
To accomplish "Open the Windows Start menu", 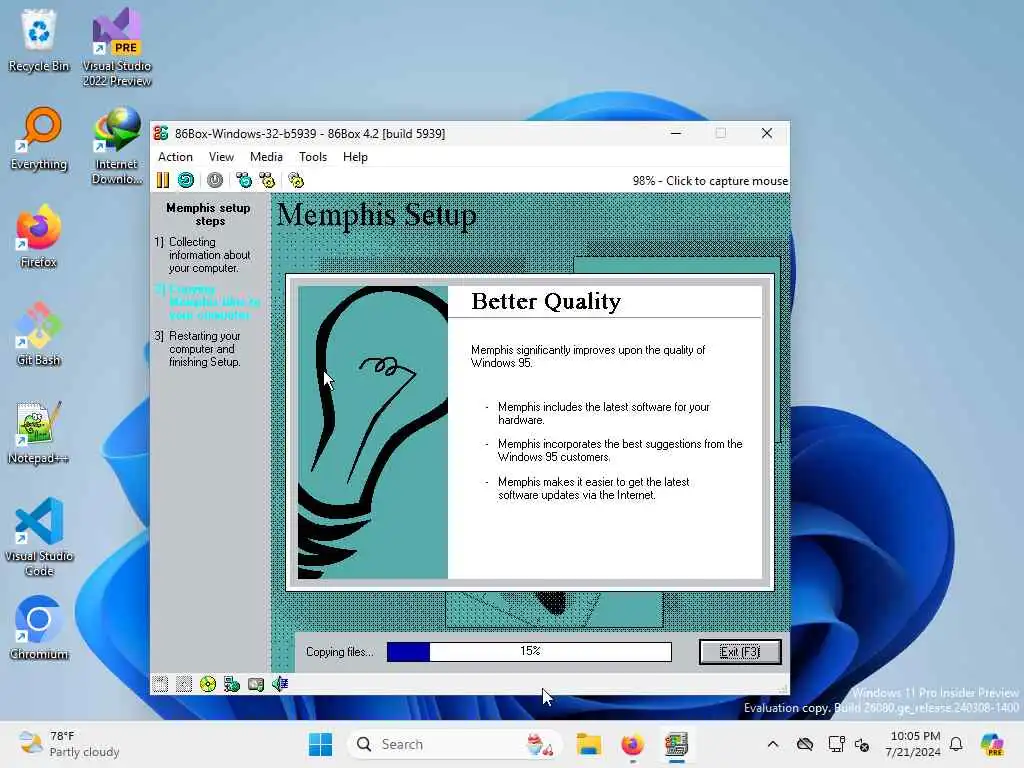I will coord(320,744).
